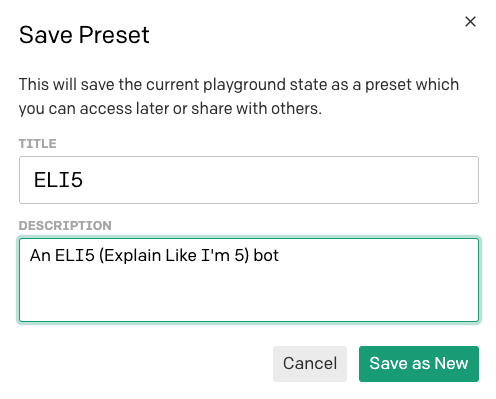
Task: Hit the grey Cancel button
Action: coord(310,364)
